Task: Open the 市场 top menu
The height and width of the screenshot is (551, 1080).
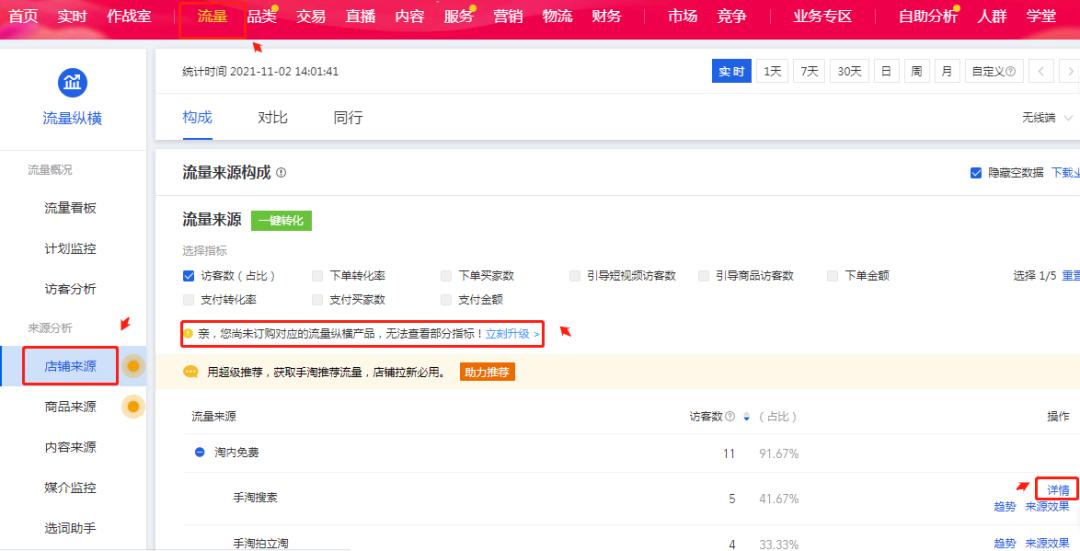Action: [683, 17]
